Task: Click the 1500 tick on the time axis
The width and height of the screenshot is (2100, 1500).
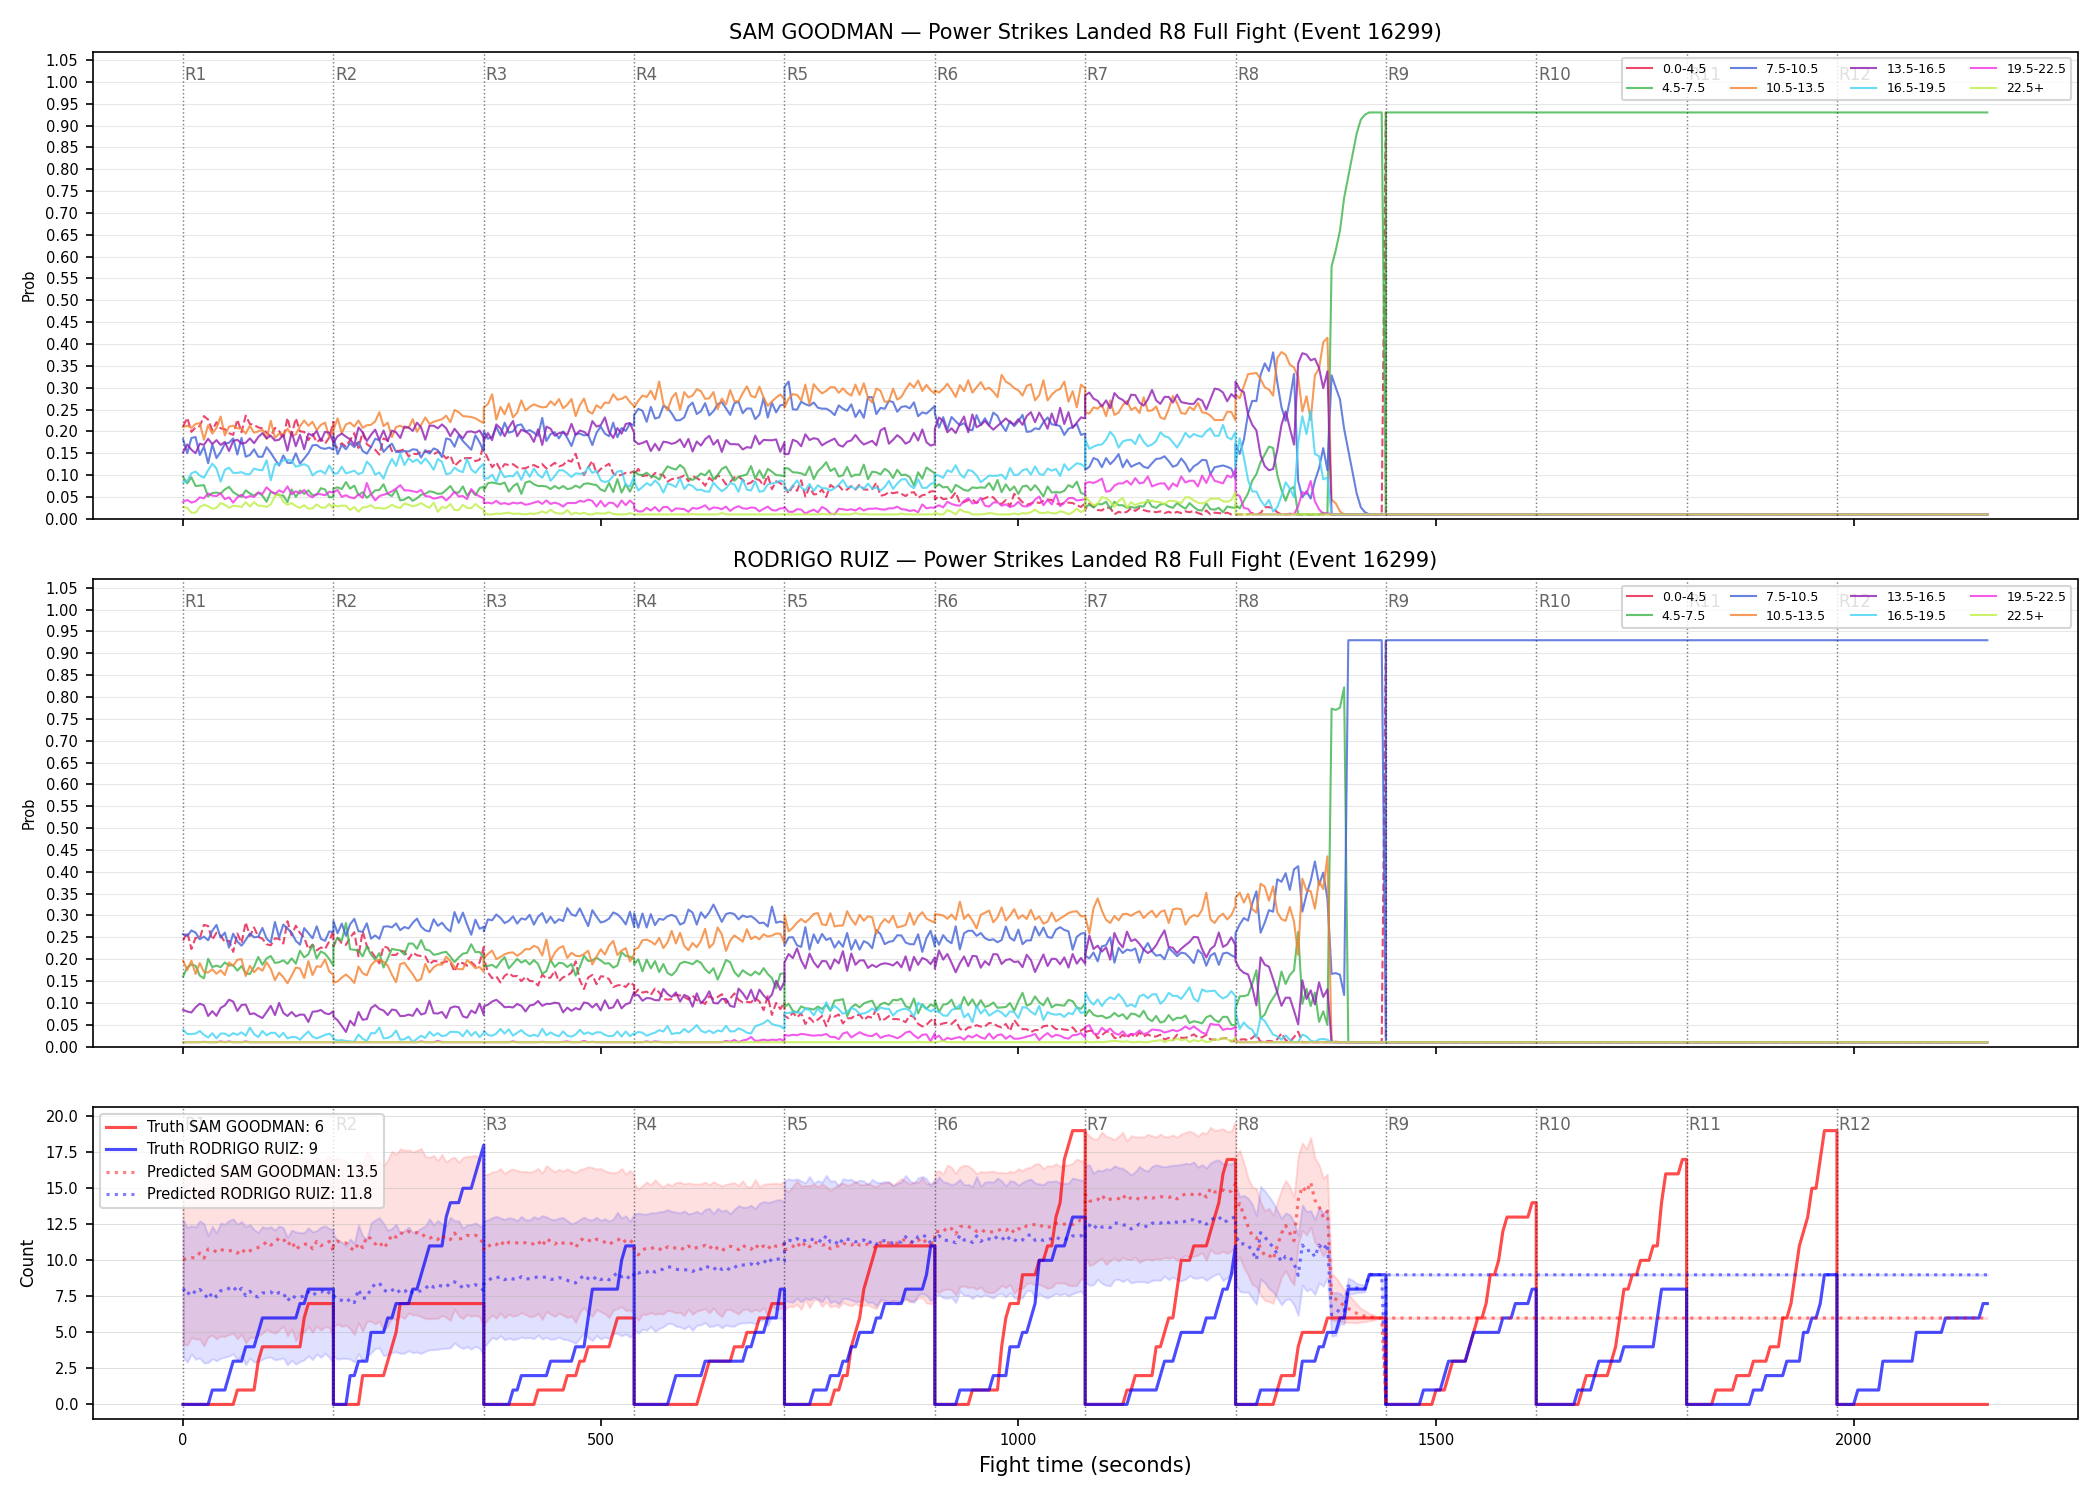Action: pos(1436,1439)
